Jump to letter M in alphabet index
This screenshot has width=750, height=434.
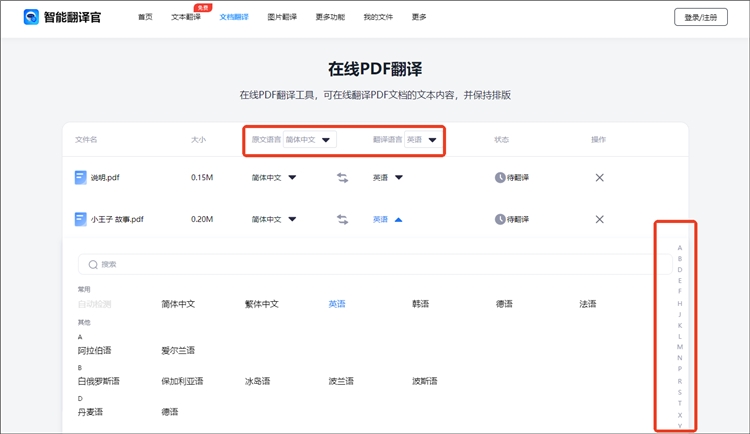coord(680,347)
